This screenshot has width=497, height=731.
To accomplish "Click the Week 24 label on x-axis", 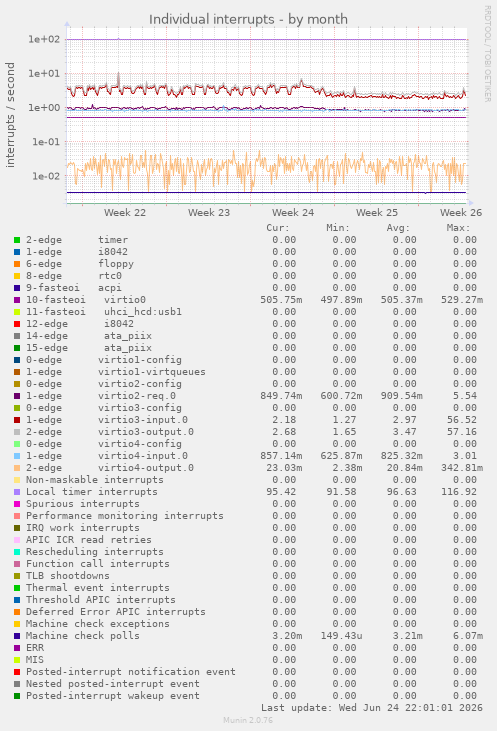I will click(293, 213).
